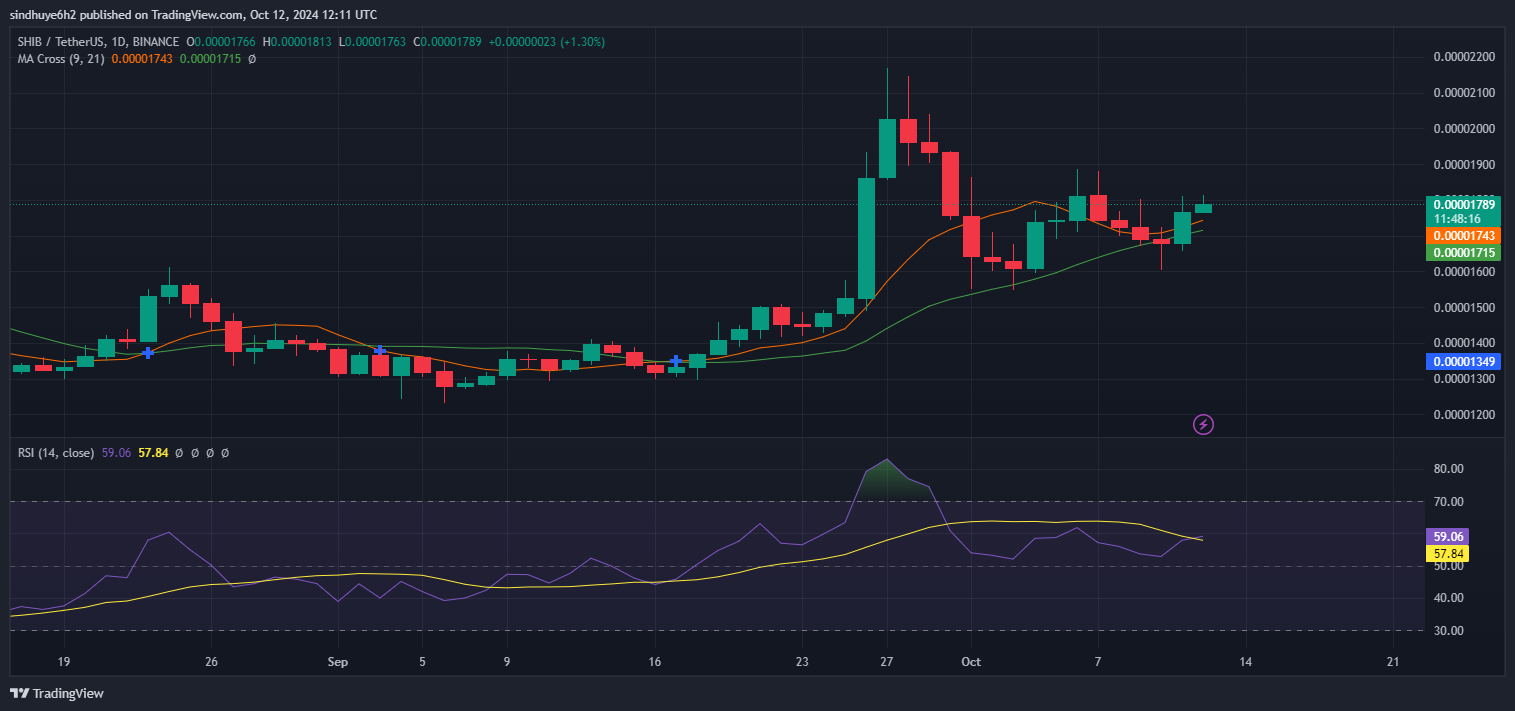Click the purple 59.06 value in RSI legend
The width and height of the screenshot is (1515, 711).
click(x=117, y=453)
